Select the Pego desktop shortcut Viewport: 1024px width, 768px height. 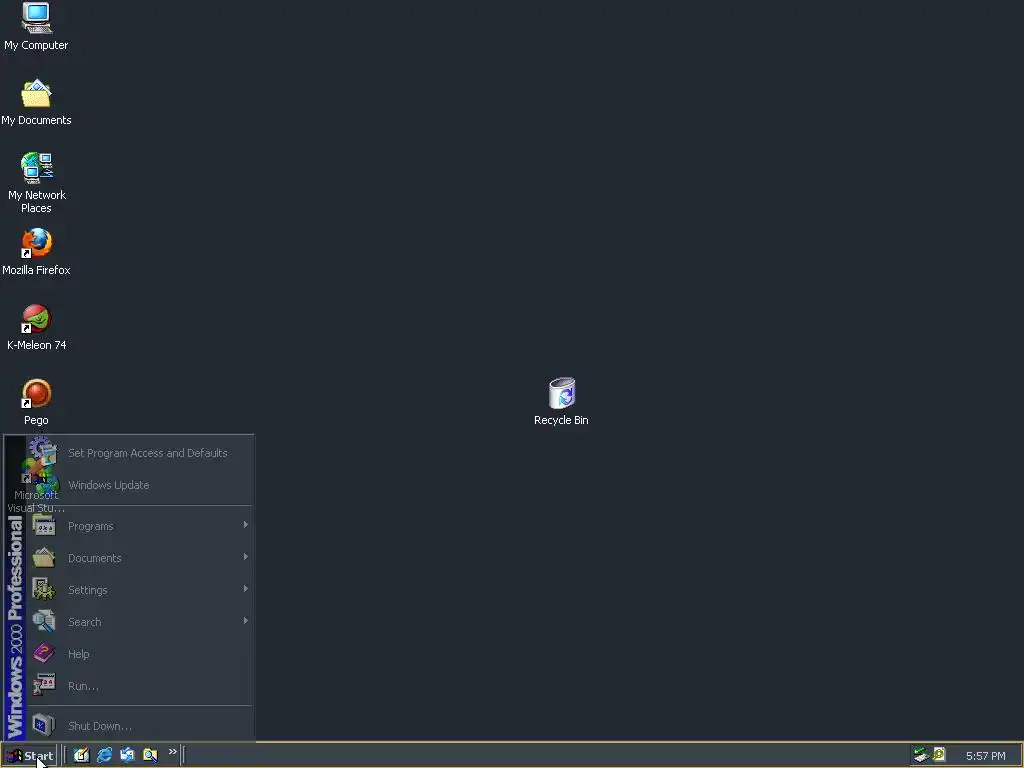click(x=37, y=402)
